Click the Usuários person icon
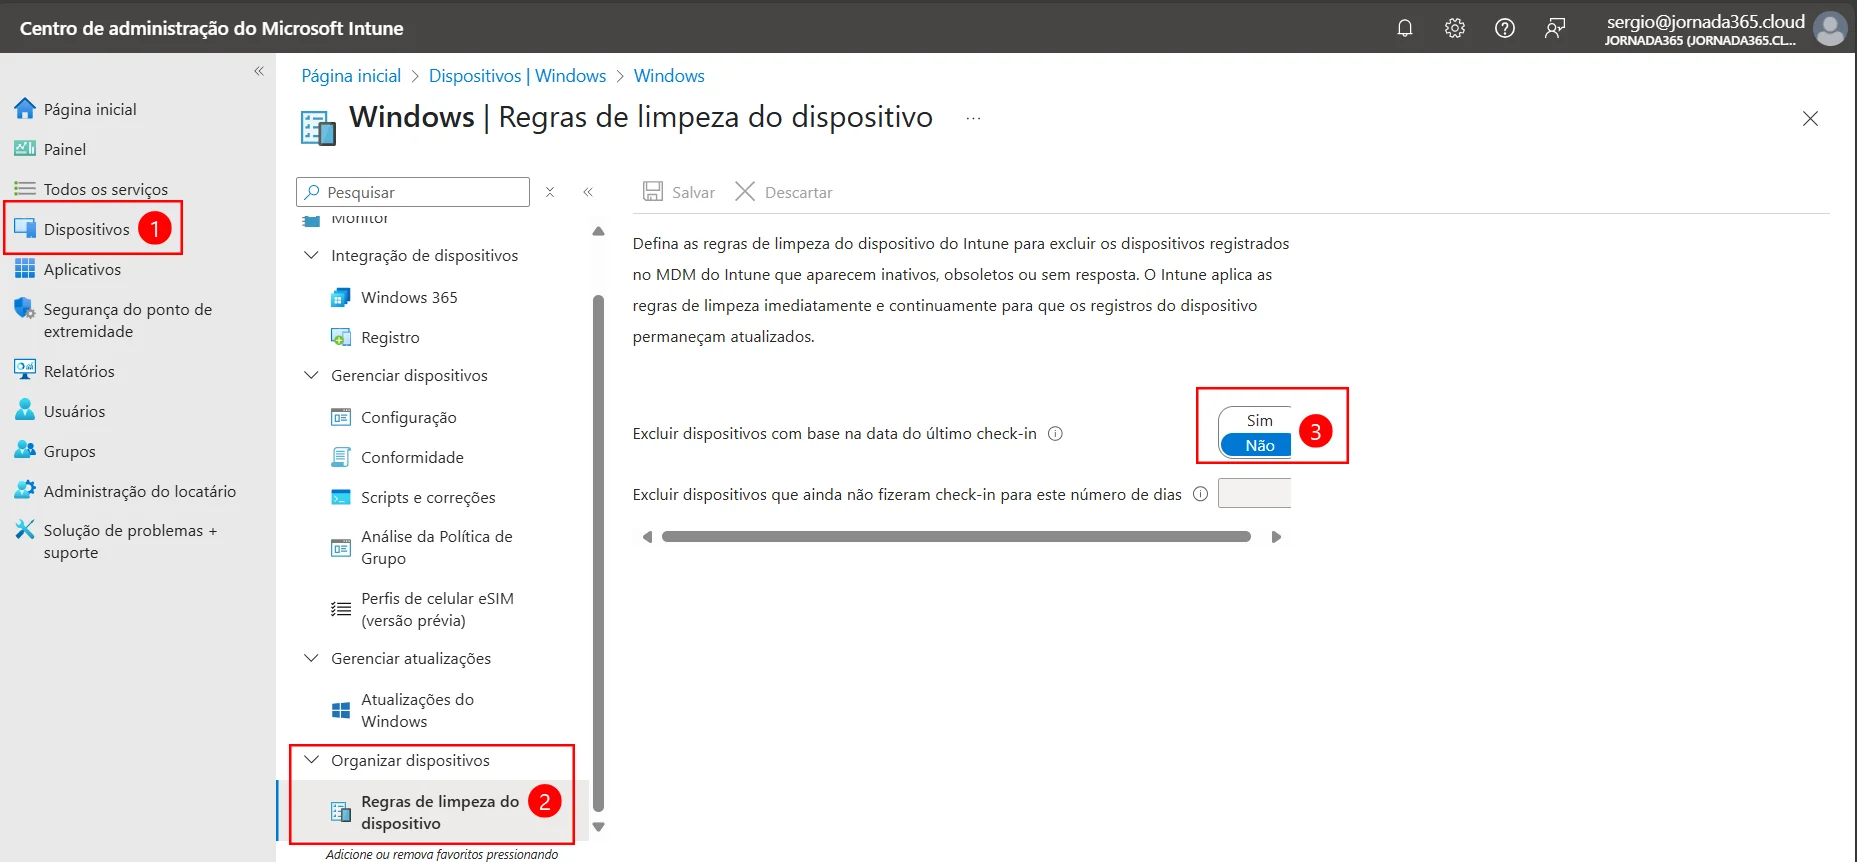 [25, 410]
